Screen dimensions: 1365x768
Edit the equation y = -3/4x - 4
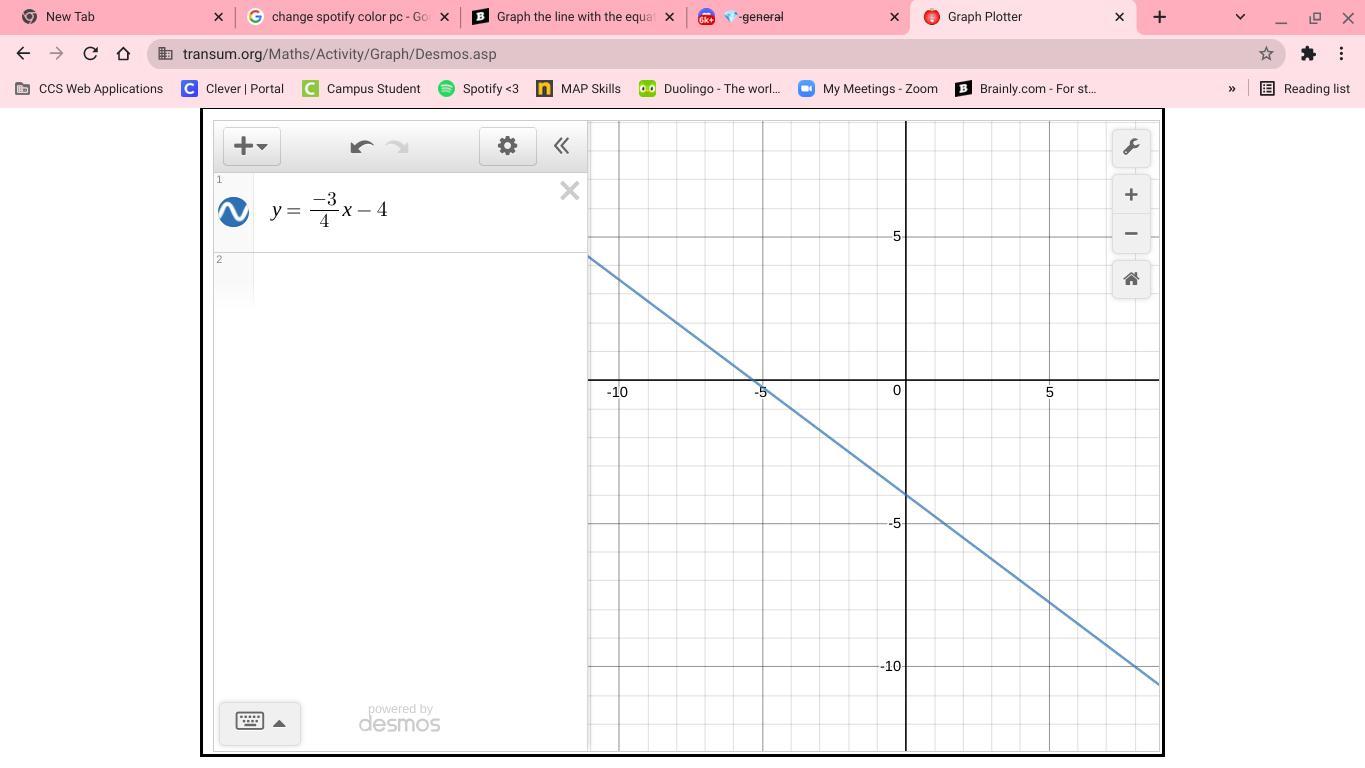coord(329,210)
